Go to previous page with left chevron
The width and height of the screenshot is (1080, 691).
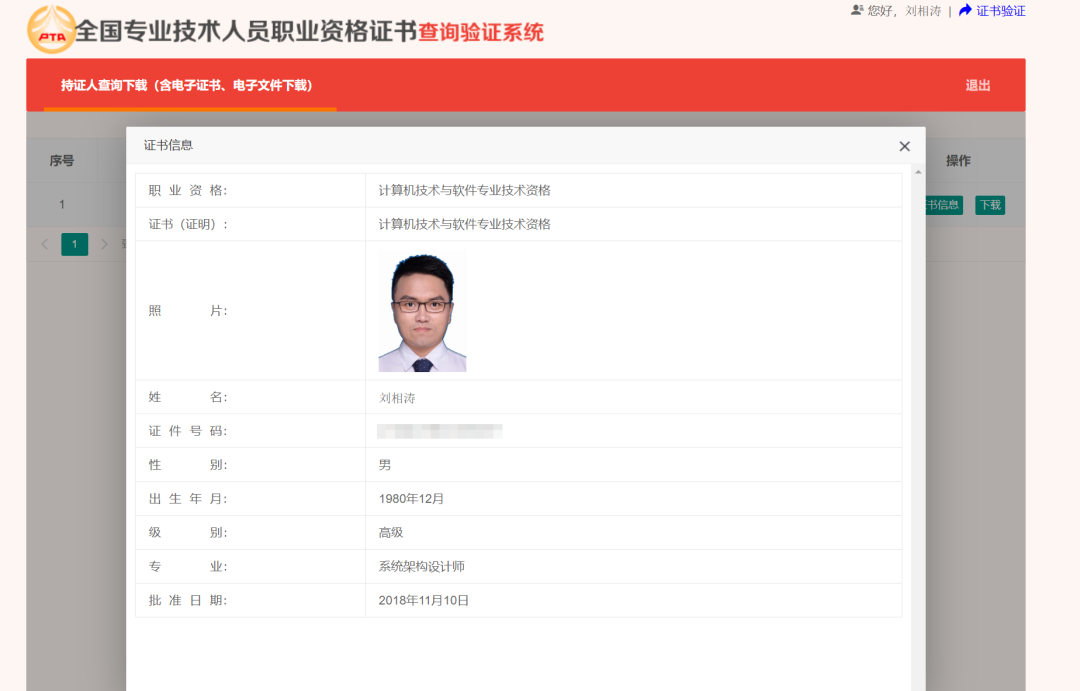45,244
